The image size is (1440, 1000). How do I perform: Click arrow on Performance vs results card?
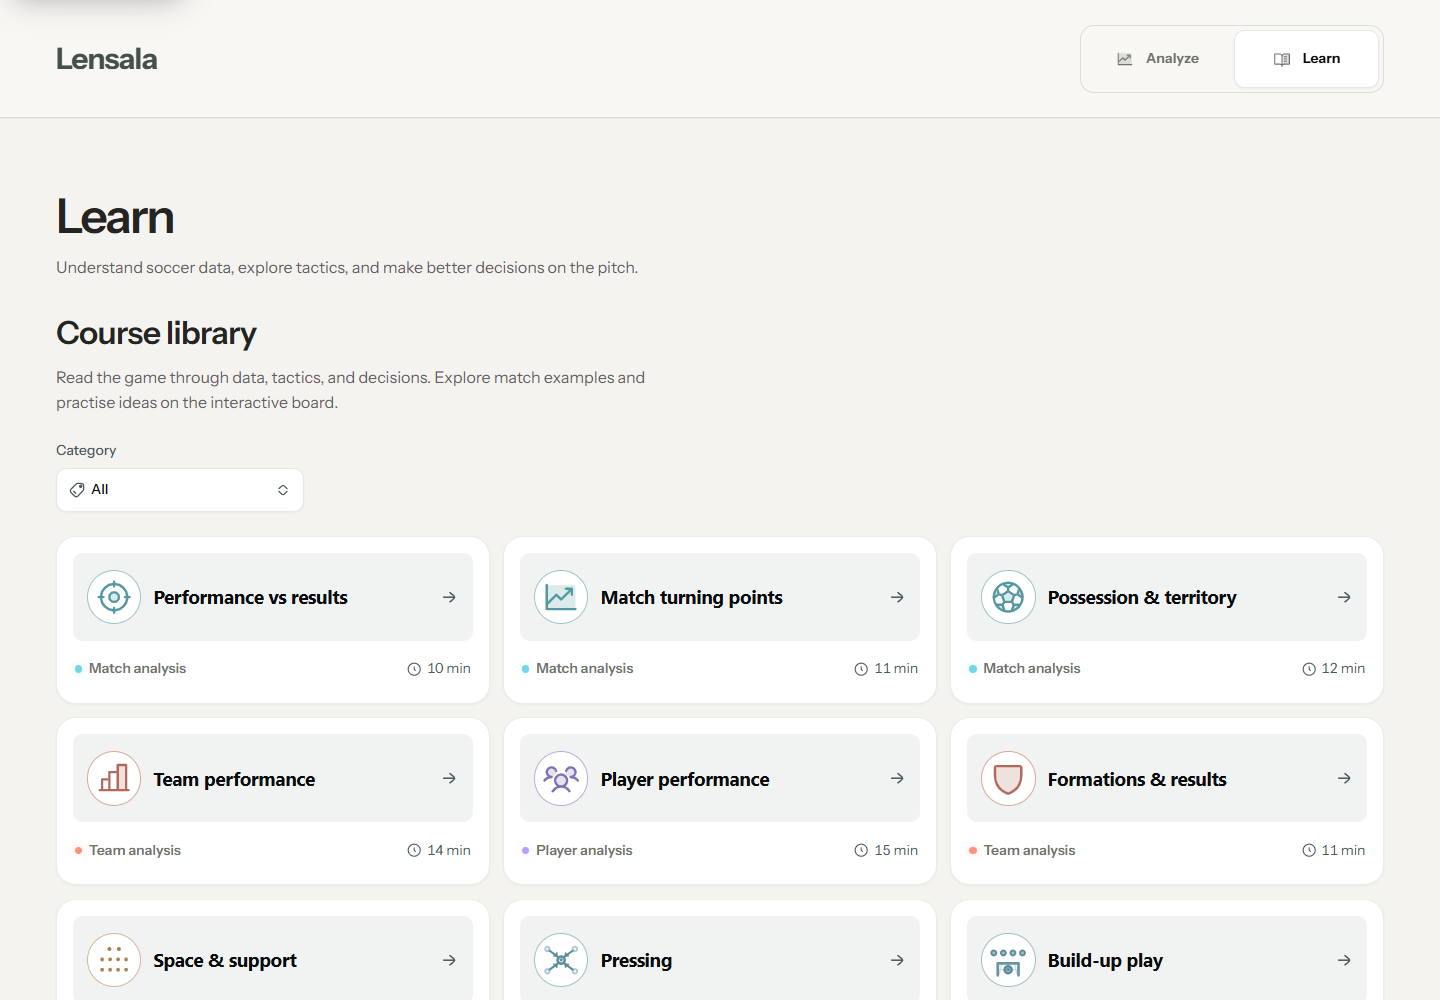(x=450, y=597)
